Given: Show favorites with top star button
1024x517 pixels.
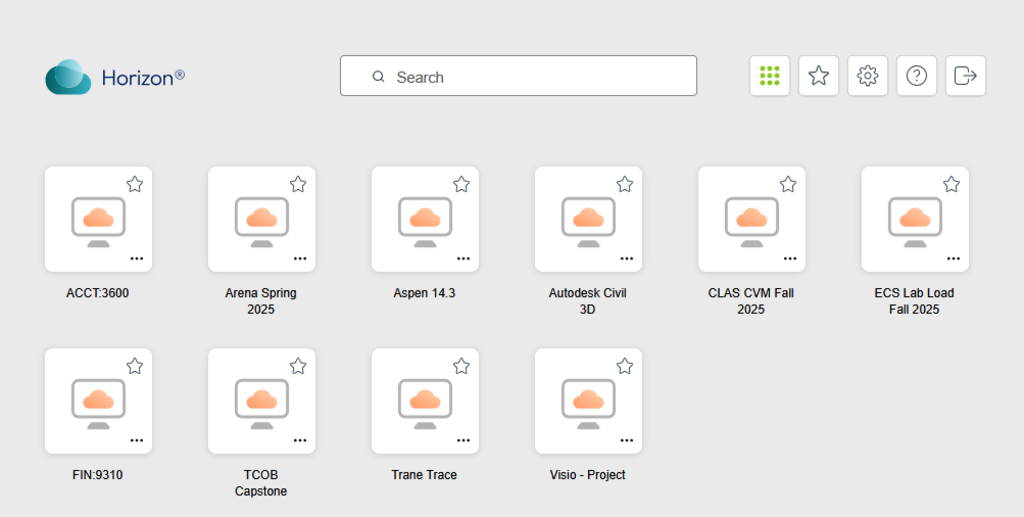Looking at the screenshot, I should [x=818, y=76].
